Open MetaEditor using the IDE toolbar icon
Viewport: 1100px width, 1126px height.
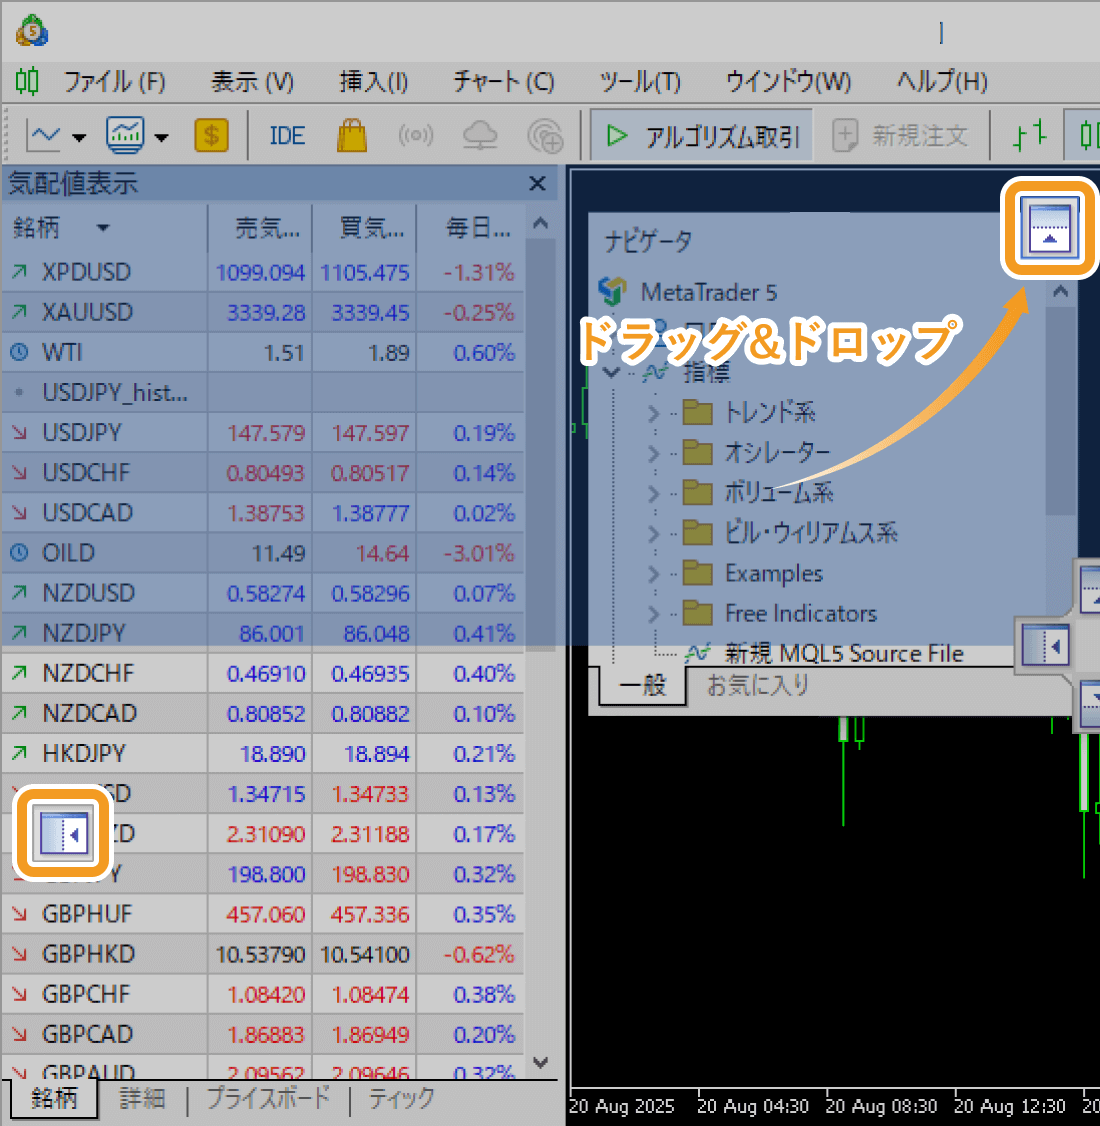click(x=287, y=135)
